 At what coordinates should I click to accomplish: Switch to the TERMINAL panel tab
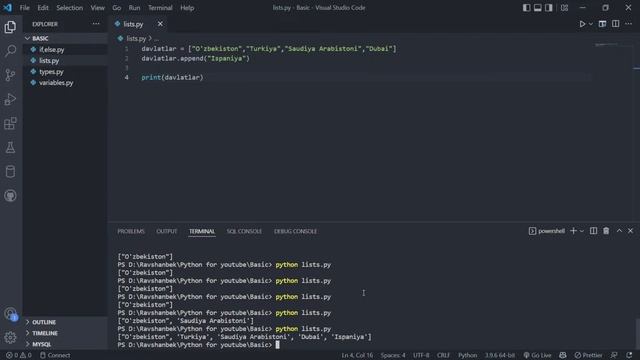(x=202, y=231)
